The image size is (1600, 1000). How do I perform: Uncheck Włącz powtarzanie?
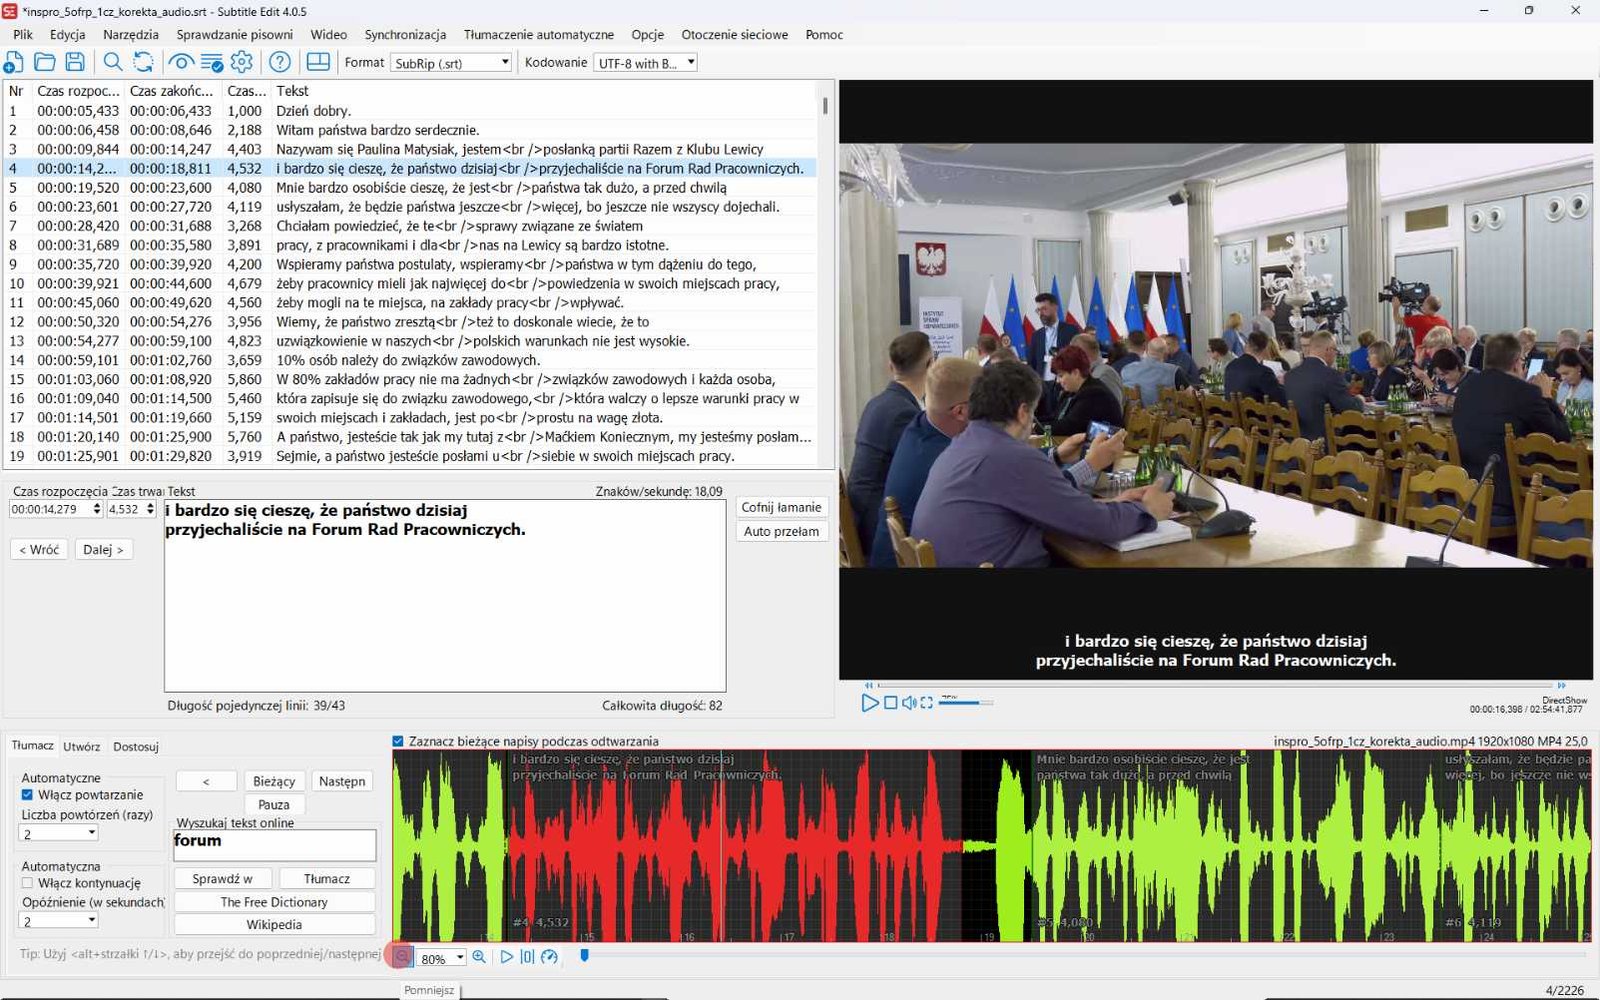point(27,795)
